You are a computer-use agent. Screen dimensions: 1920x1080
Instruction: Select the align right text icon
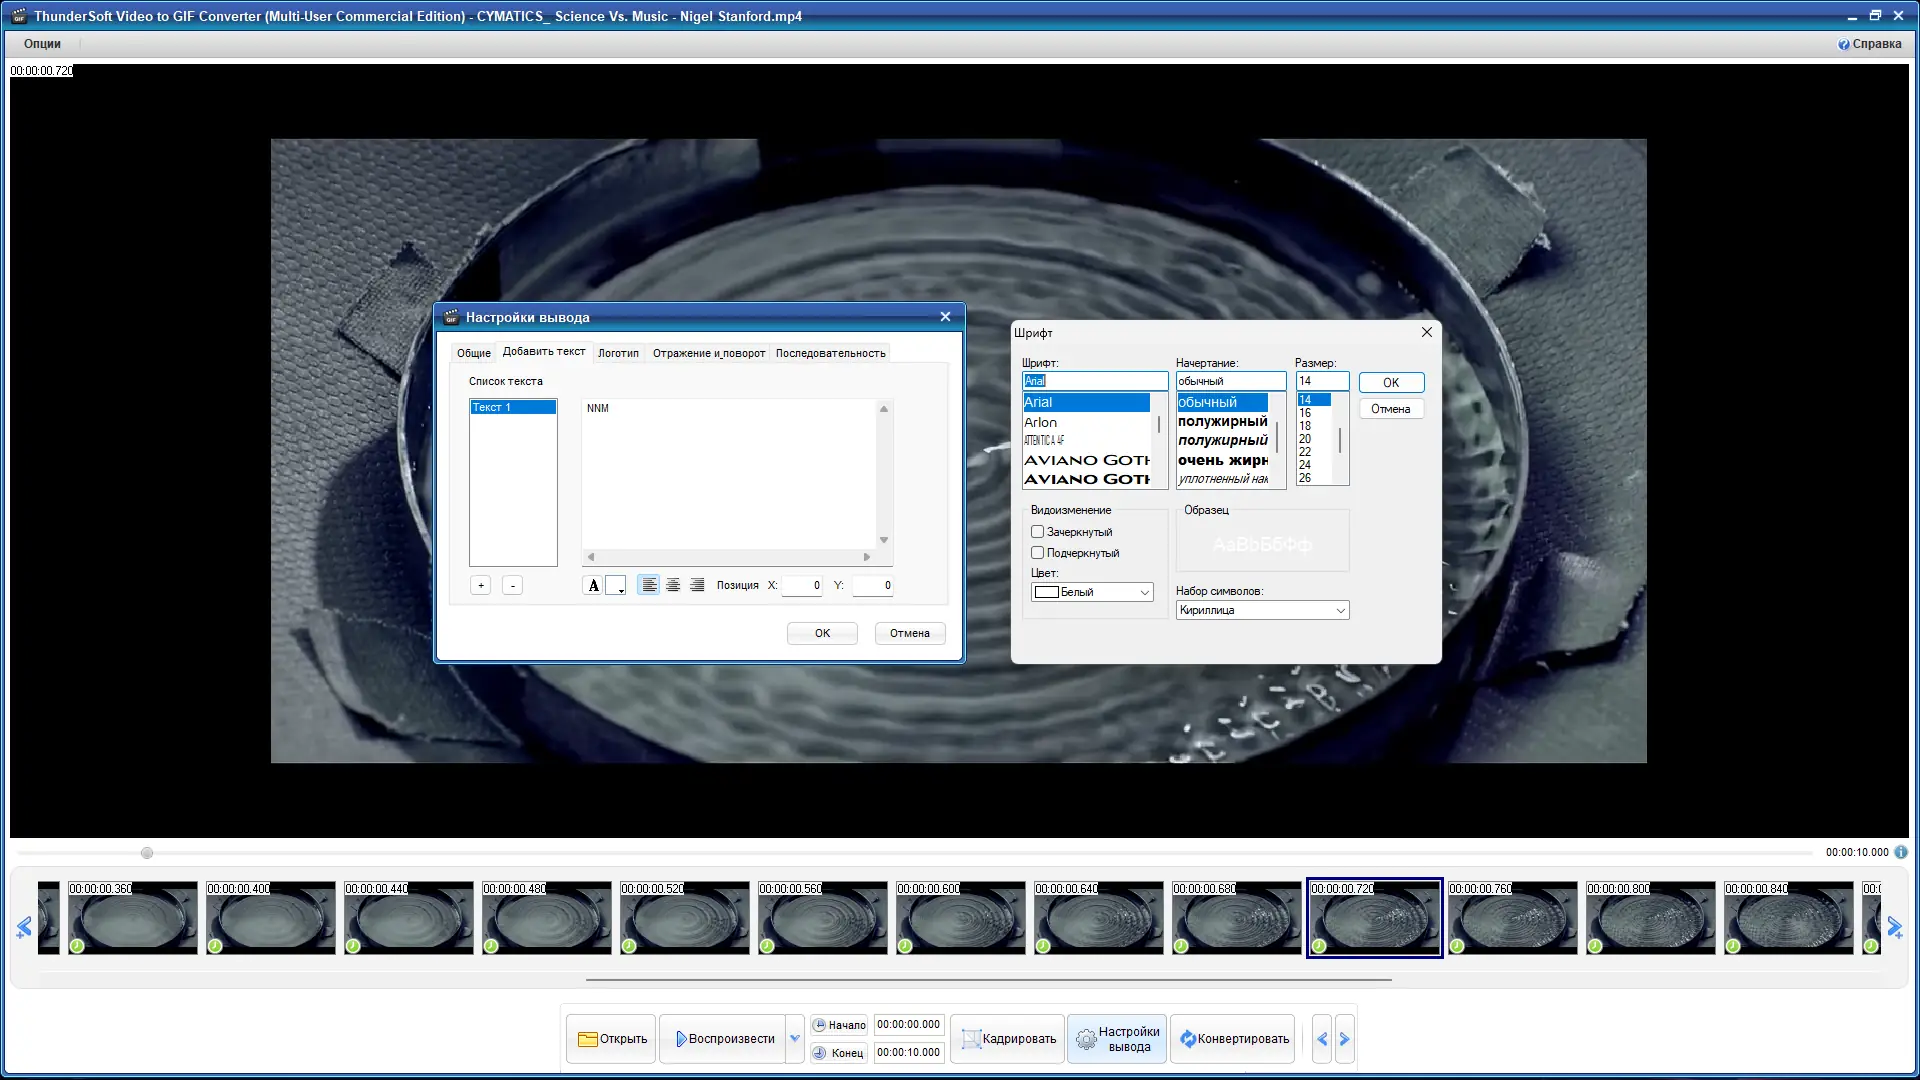pyautogui.click(x=697, y=585)
